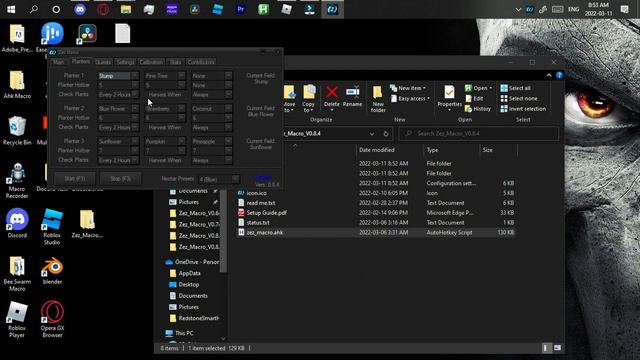Switch to the Main tab in macro
Screen dimensions: 640x360
59,62
